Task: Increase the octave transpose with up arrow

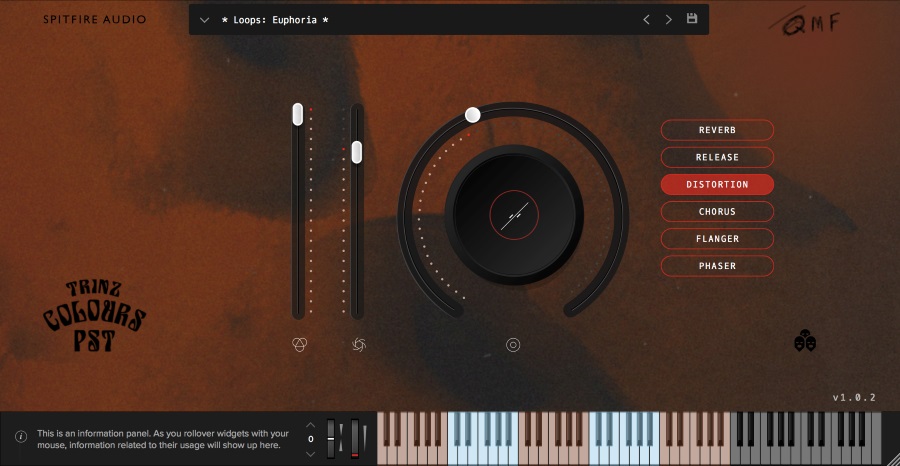Action: click(x=311, y=425)
